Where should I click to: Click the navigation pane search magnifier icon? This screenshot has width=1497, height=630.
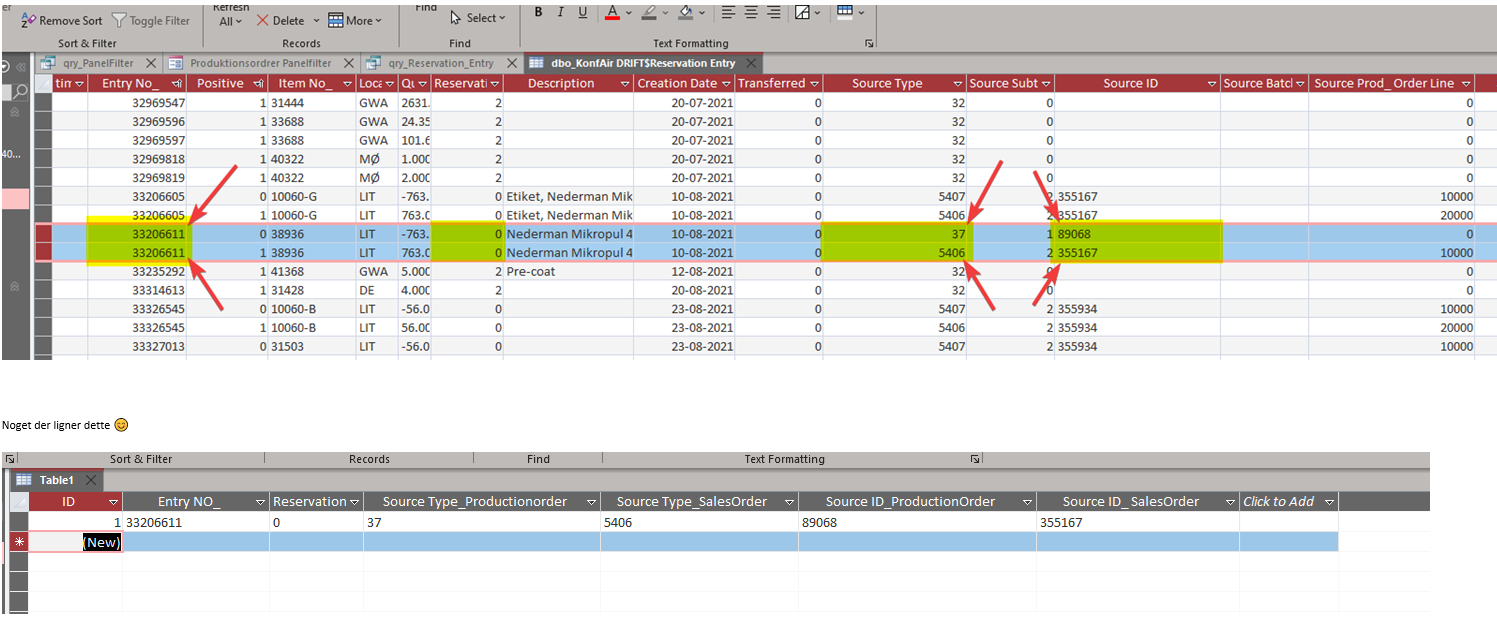click(x=20, y=92)
